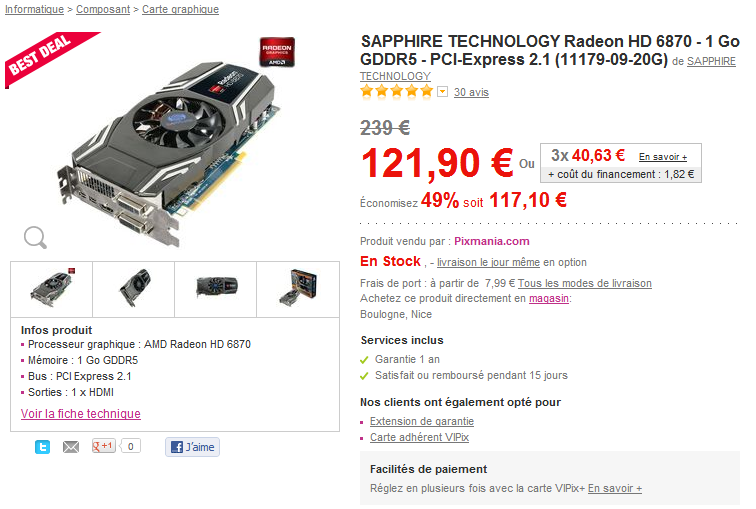
Task: Click the star rating icons
Action: coord(397,91)
